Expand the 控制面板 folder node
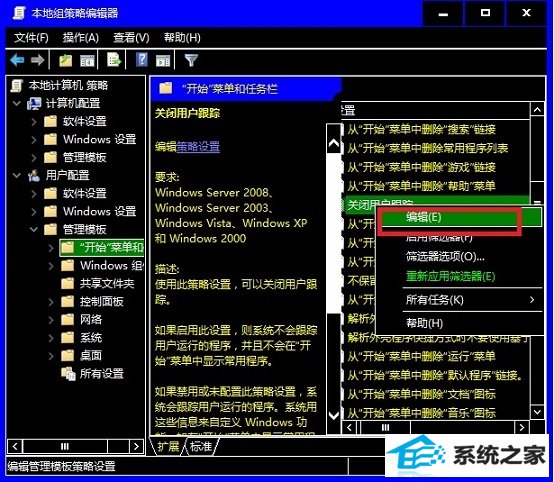Screen dimensions: 554x482 coord(51,301)
